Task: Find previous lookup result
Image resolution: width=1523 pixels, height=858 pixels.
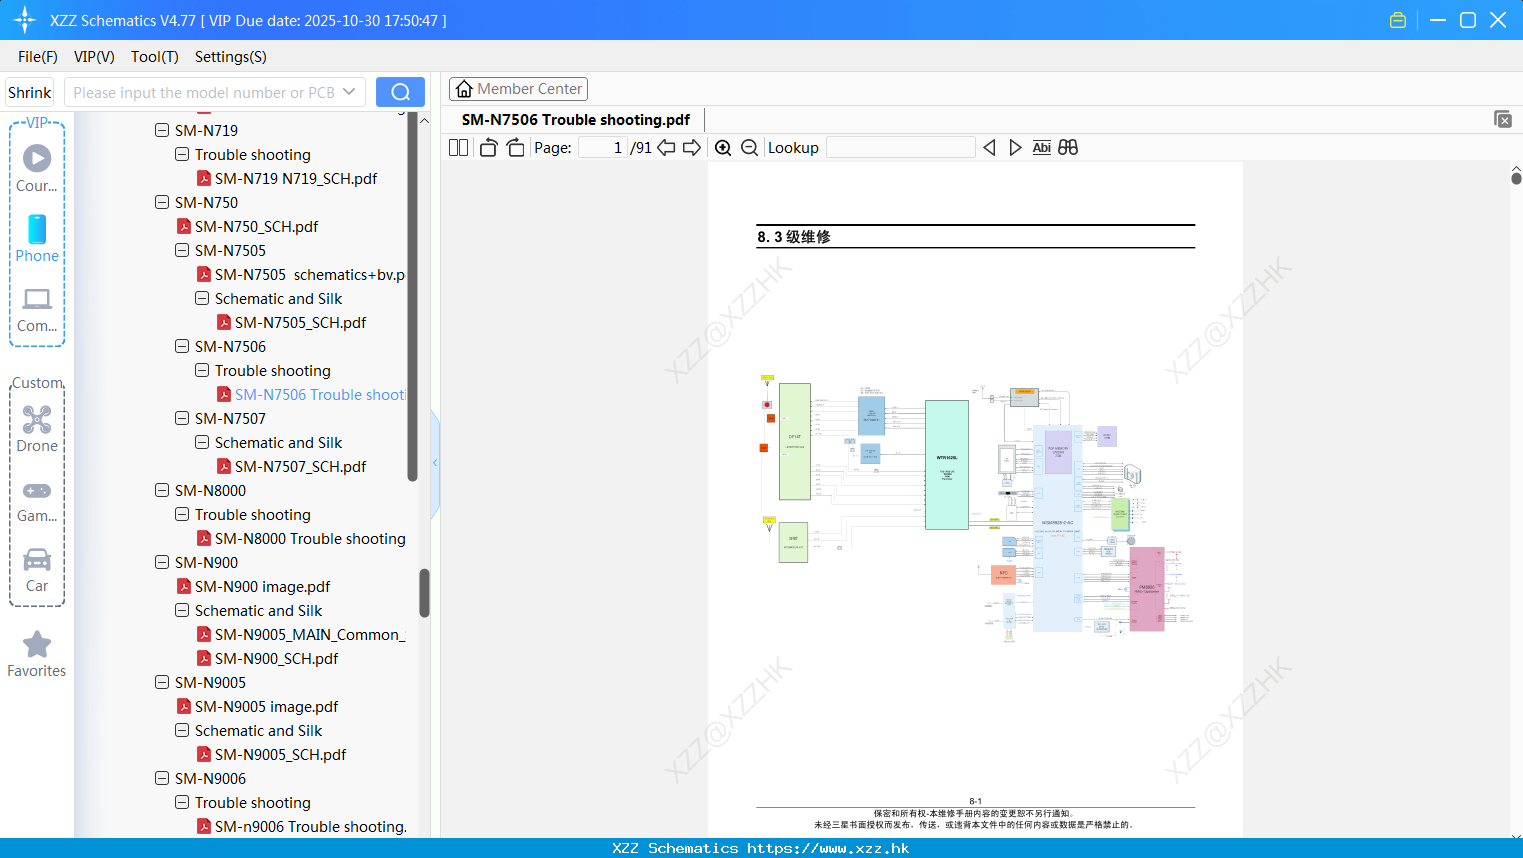Action: 989,147
